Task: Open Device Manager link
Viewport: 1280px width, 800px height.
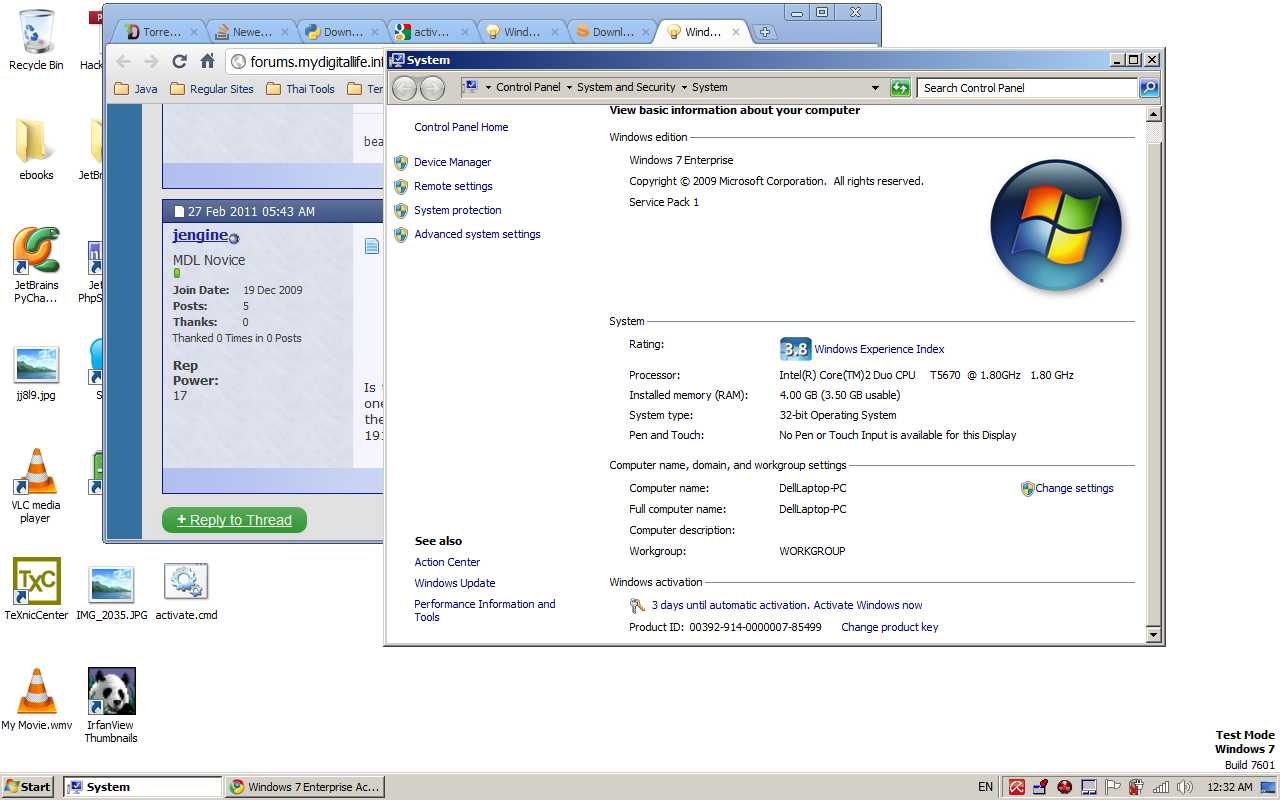Action: (x=453, y=162)
